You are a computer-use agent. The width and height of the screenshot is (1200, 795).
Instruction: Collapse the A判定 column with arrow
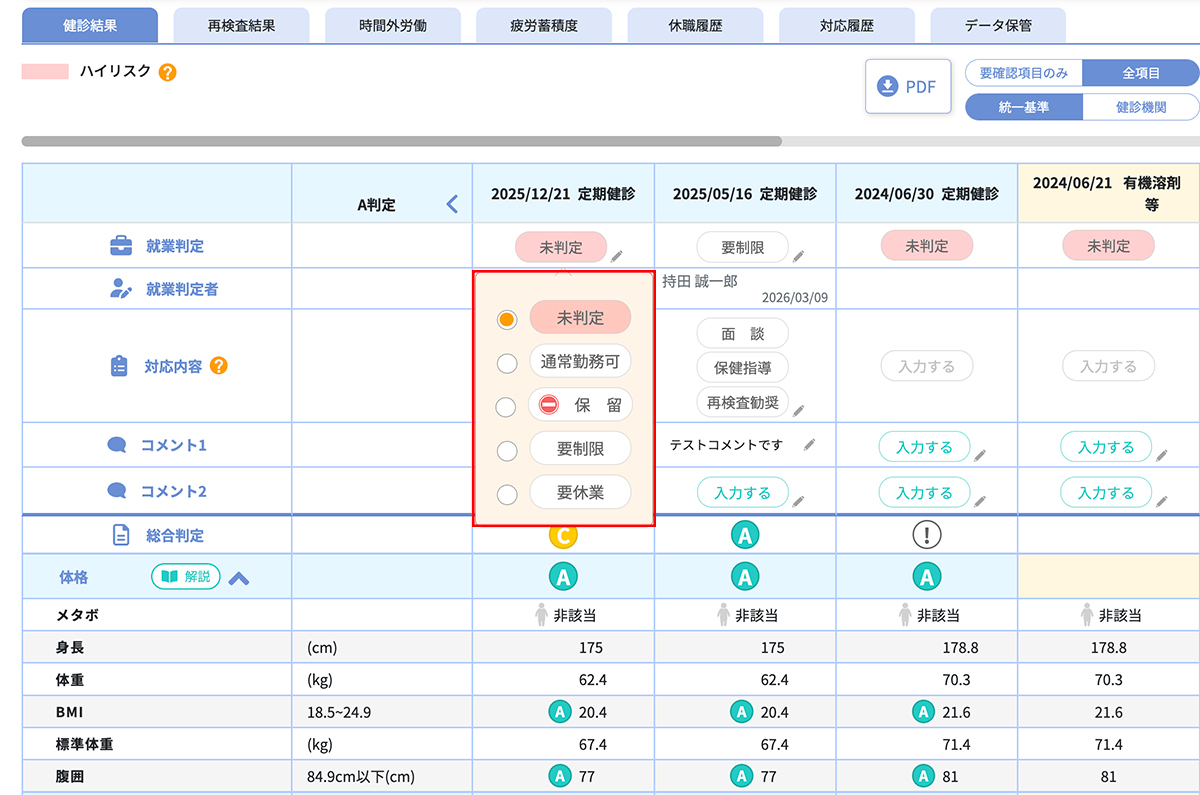(x=452, y=205)
